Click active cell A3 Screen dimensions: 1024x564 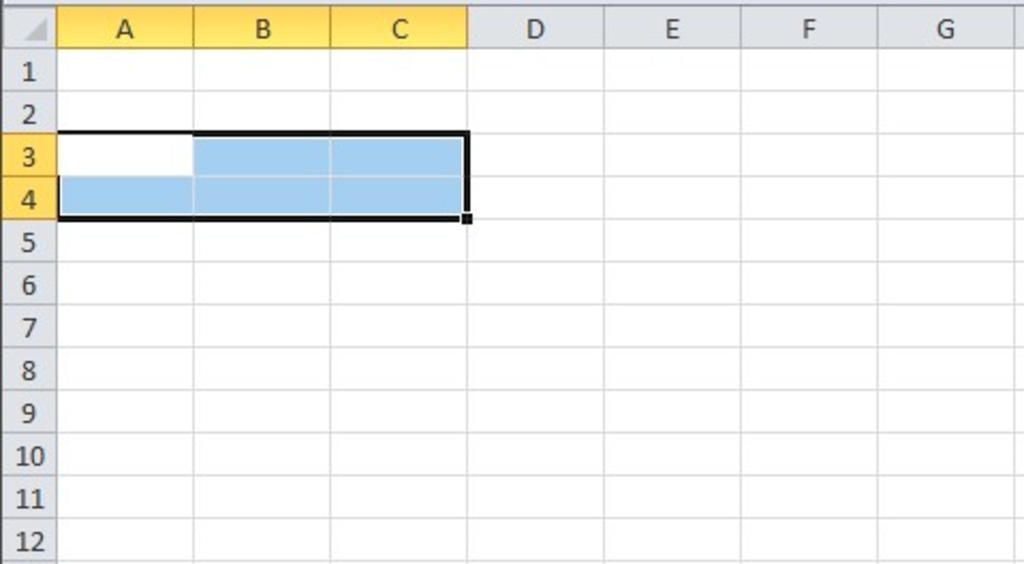click(x=125, y=156)
